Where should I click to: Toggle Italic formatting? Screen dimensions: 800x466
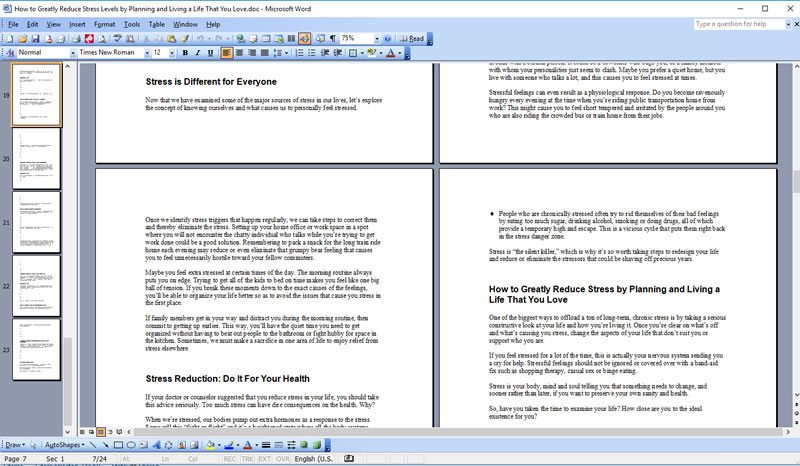coord(197,53)
